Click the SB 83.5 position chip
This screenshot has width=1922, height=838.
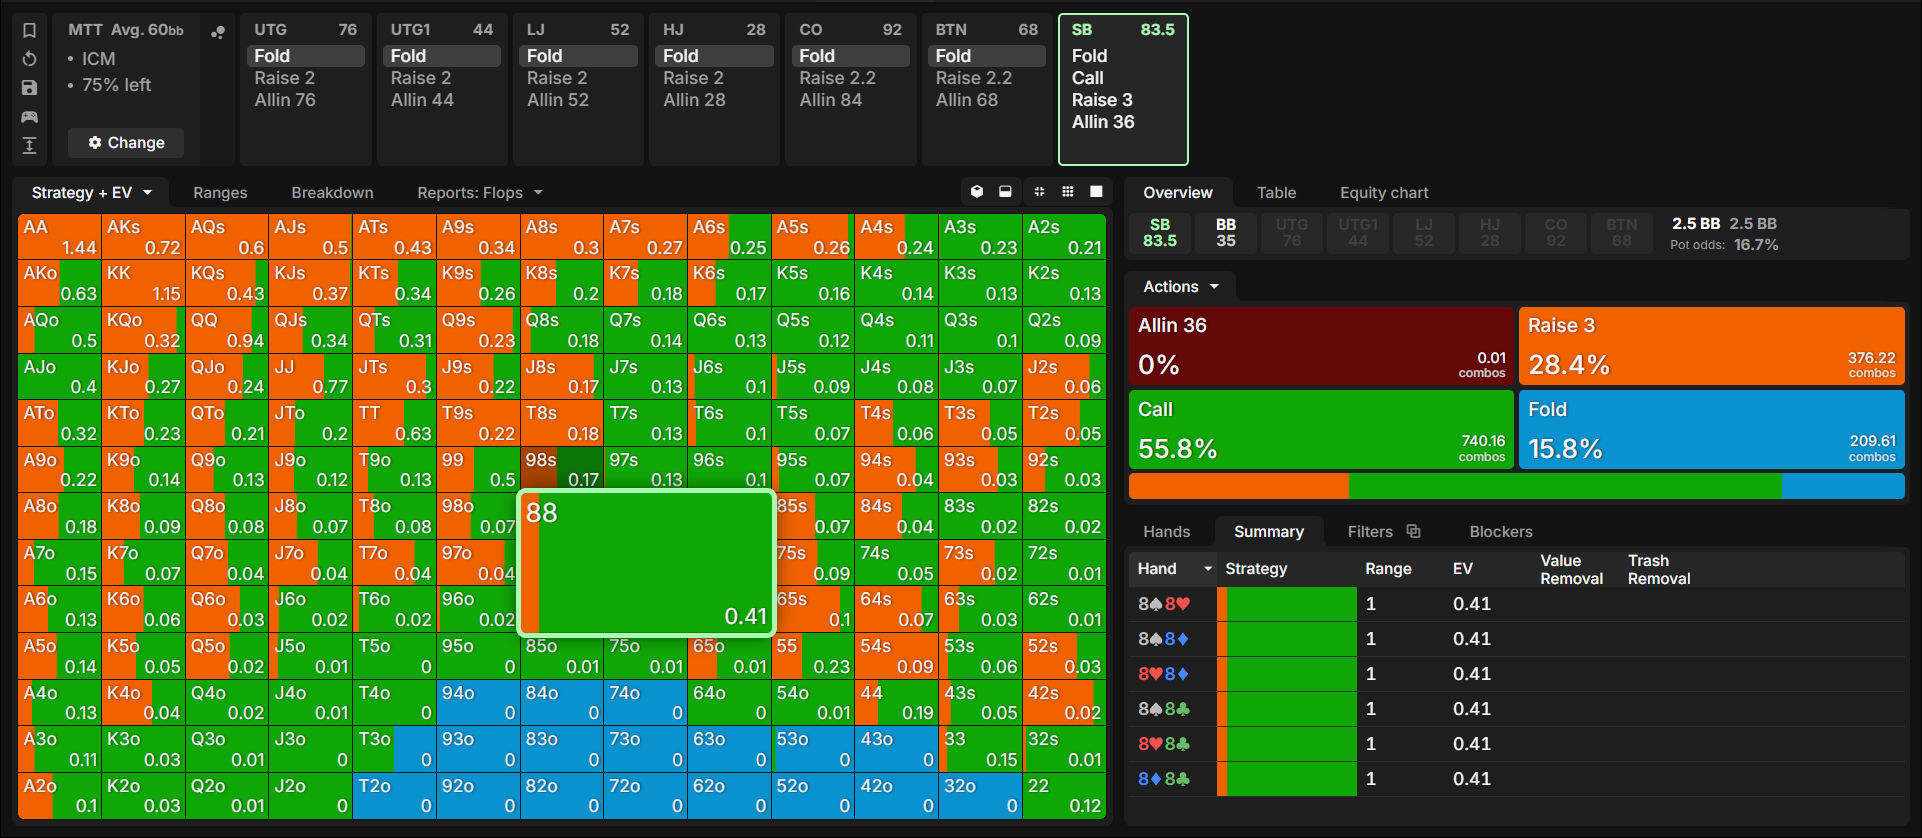[1160, 233]
